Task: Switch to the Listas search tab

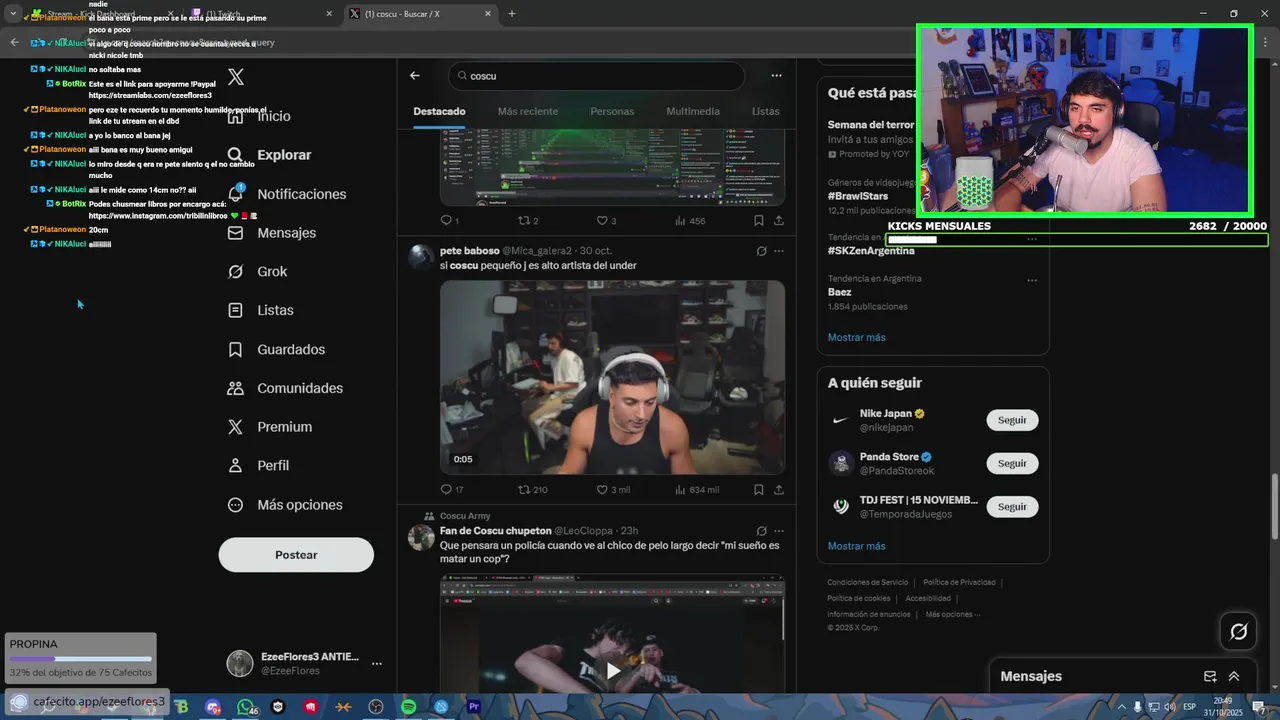Action: tap(765, 111)
